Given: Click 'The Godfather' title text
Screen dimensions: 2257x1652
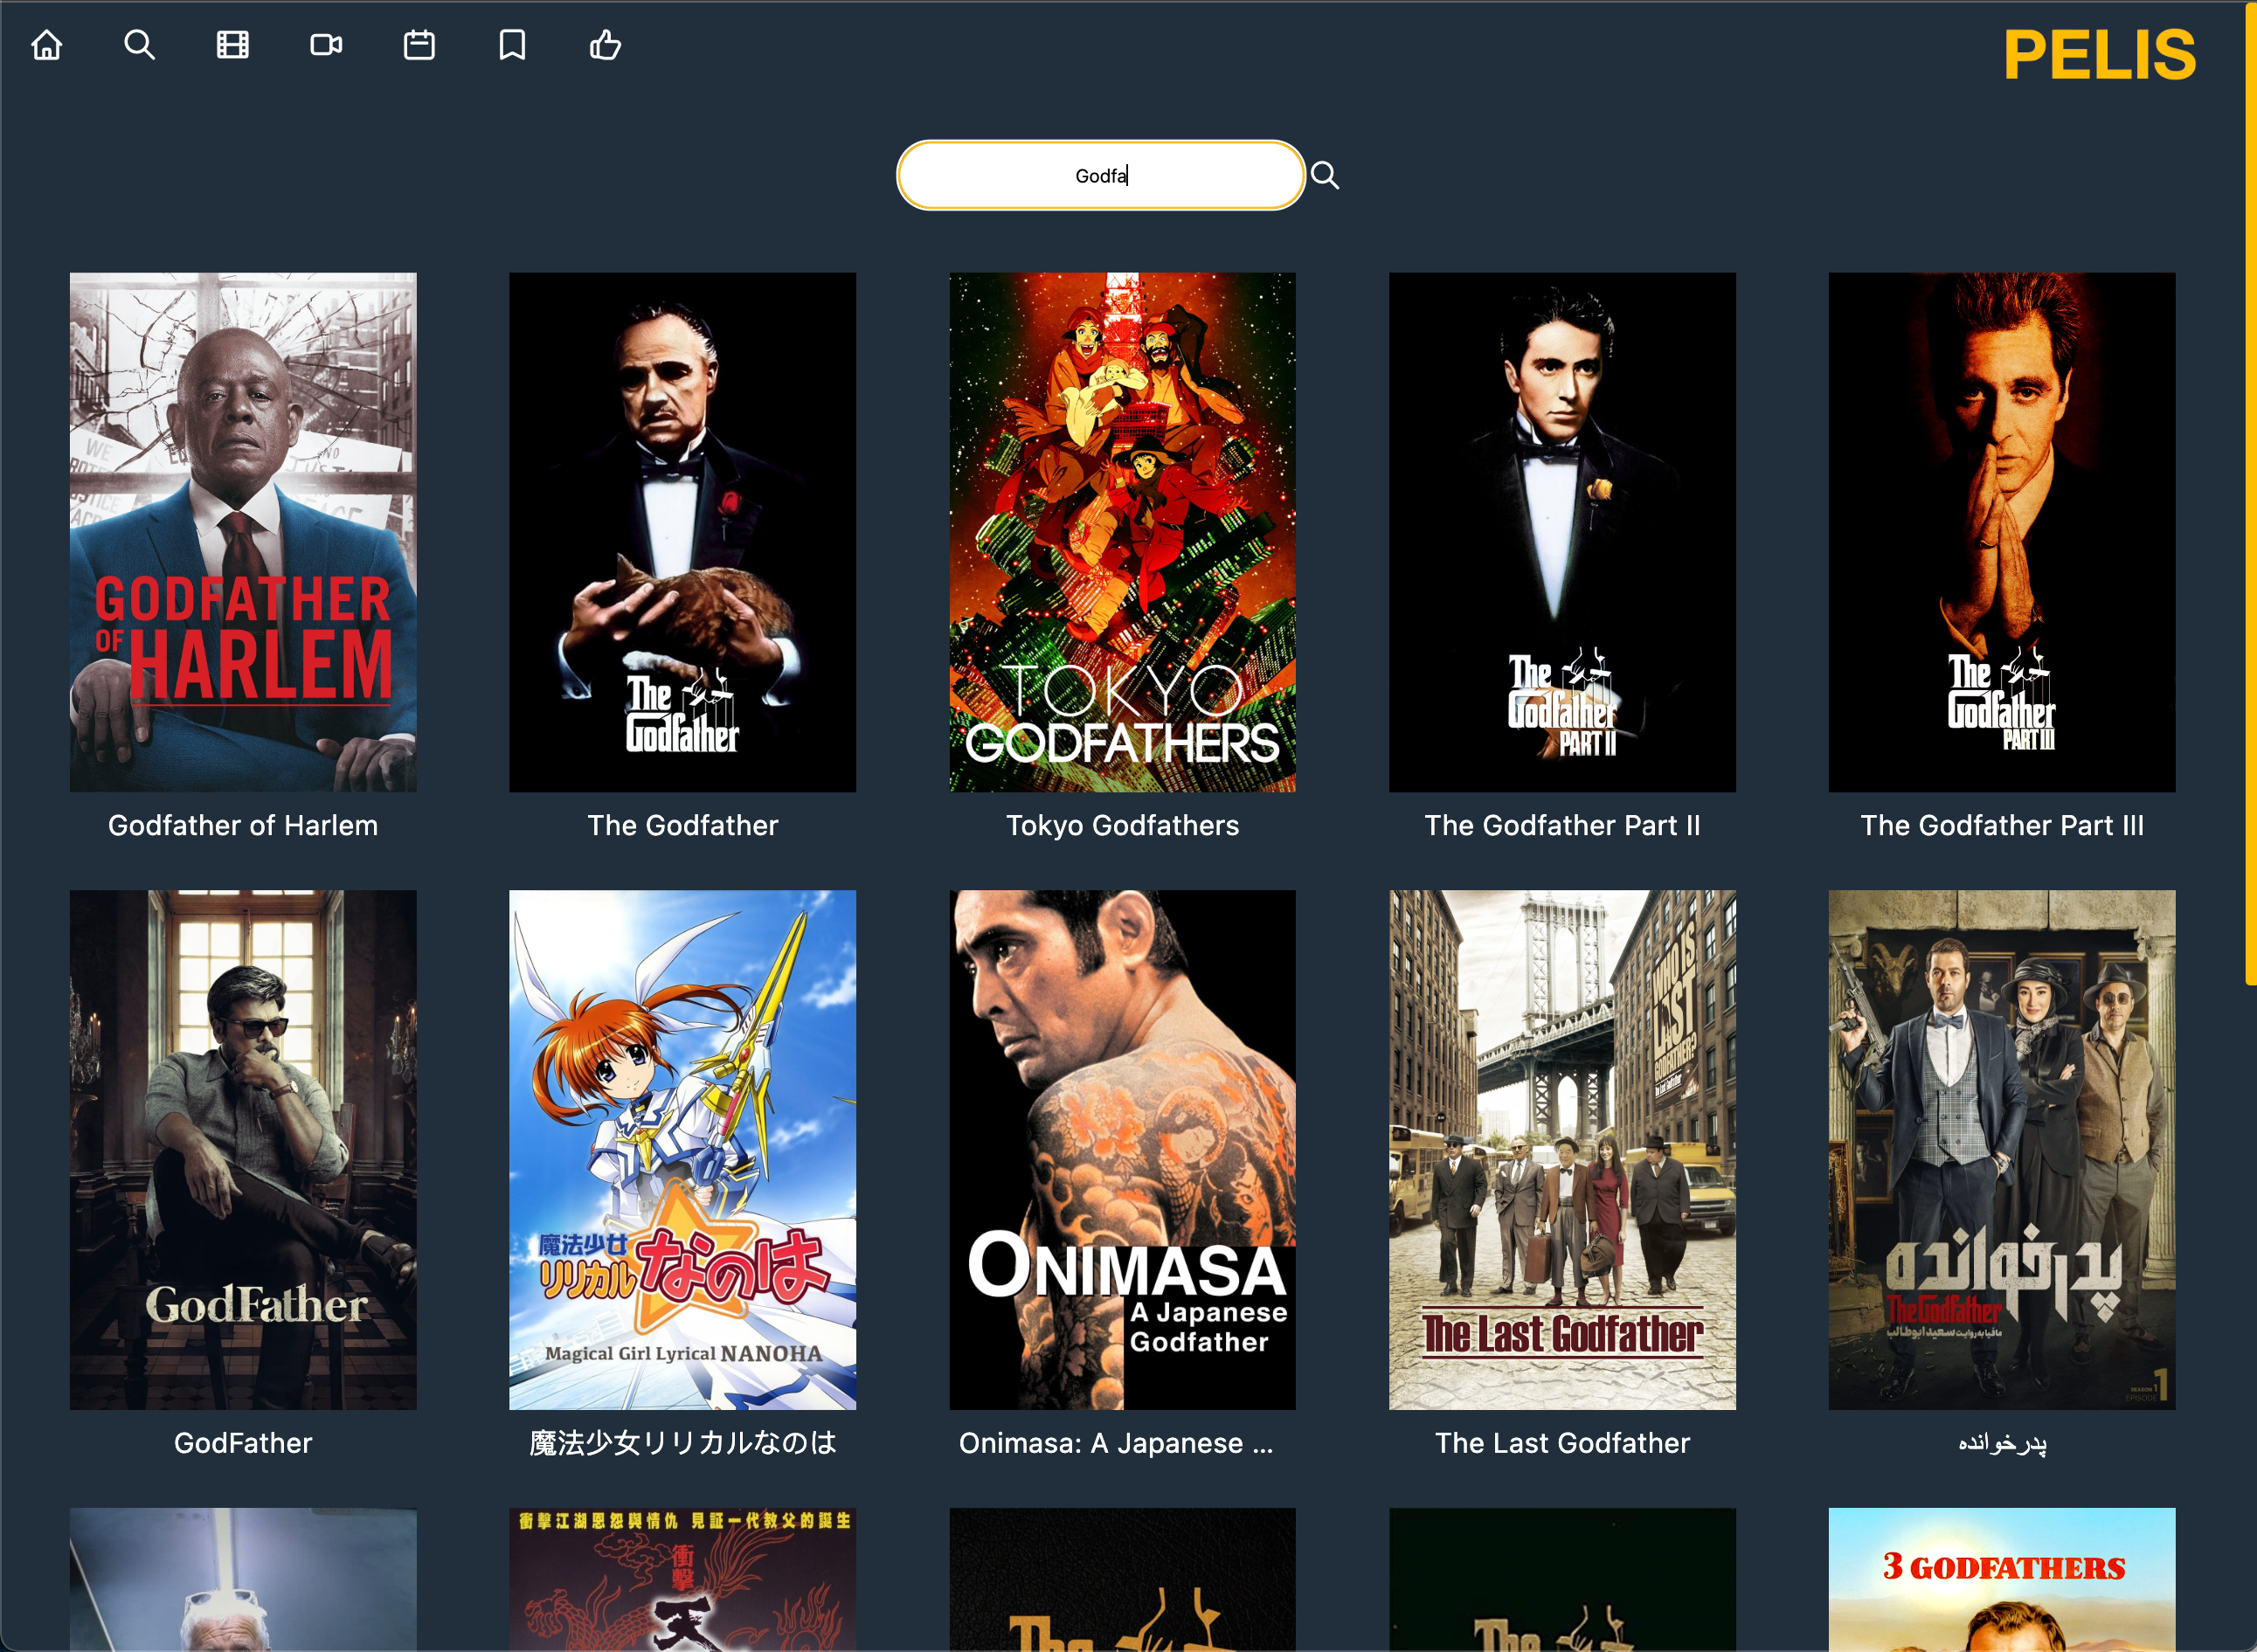Looking at the screenshot, I should [682, 825].
